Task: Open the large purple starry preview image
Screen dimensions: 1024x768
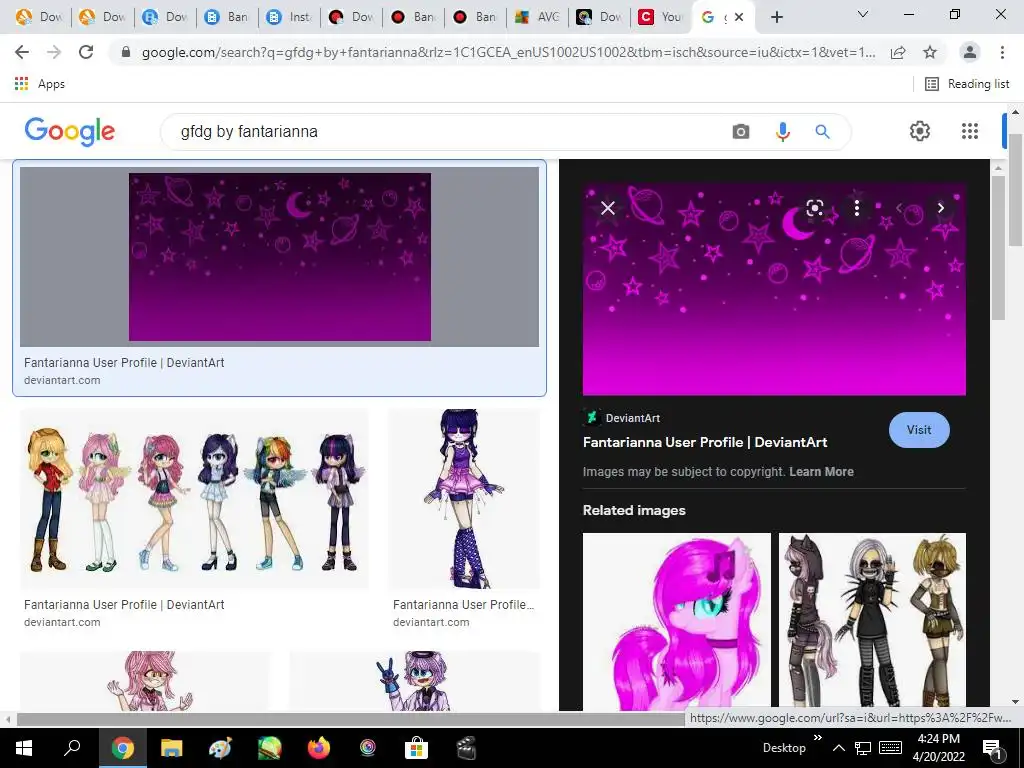Action: [x=774, y=291]
